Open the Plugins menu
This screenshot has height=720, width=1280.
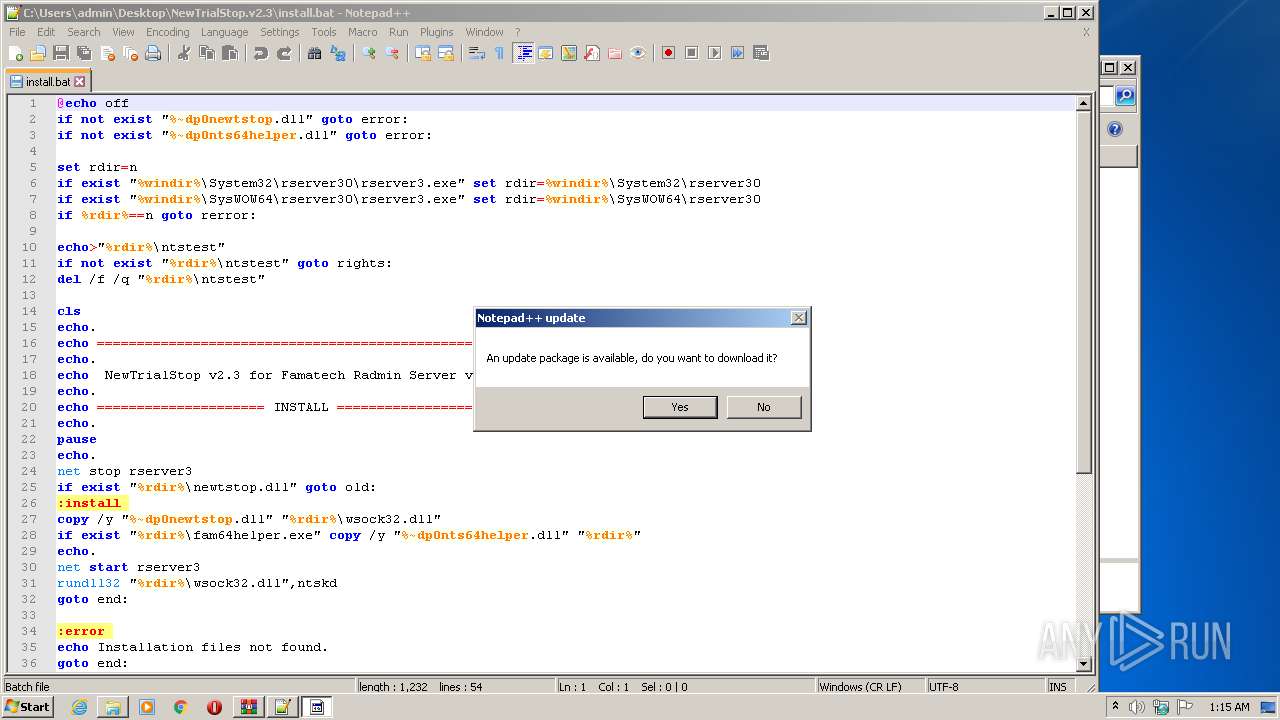point(437,32)
